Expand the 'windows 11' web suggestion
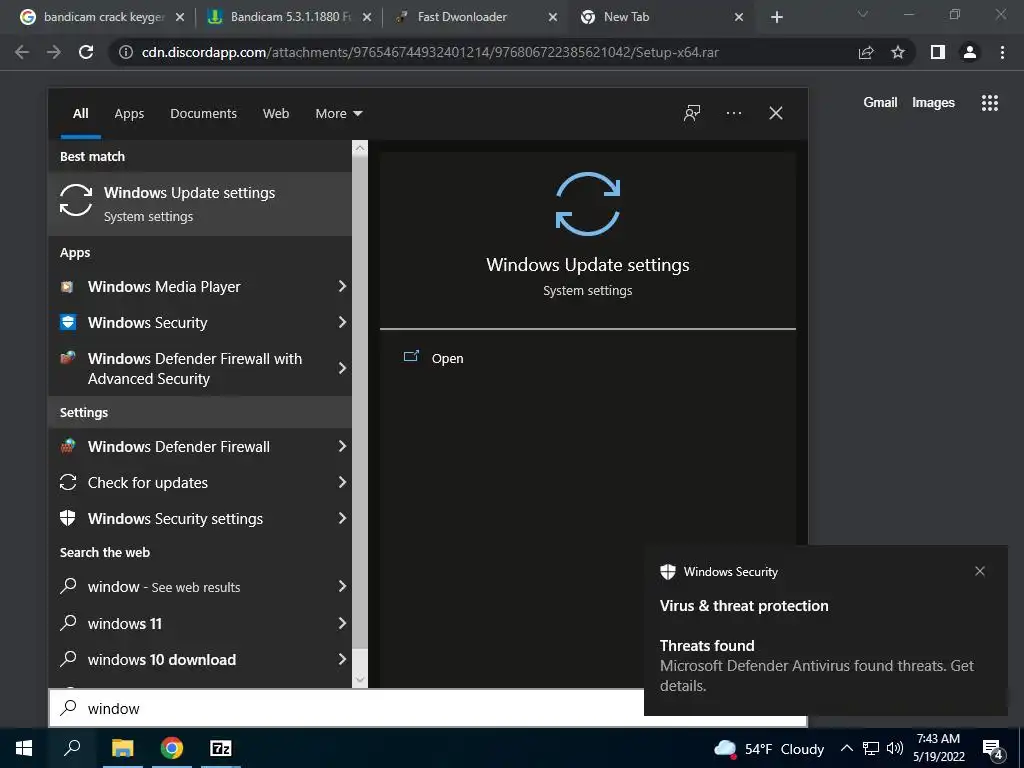This screenshot has width=1024, height=768. point(342,623)
